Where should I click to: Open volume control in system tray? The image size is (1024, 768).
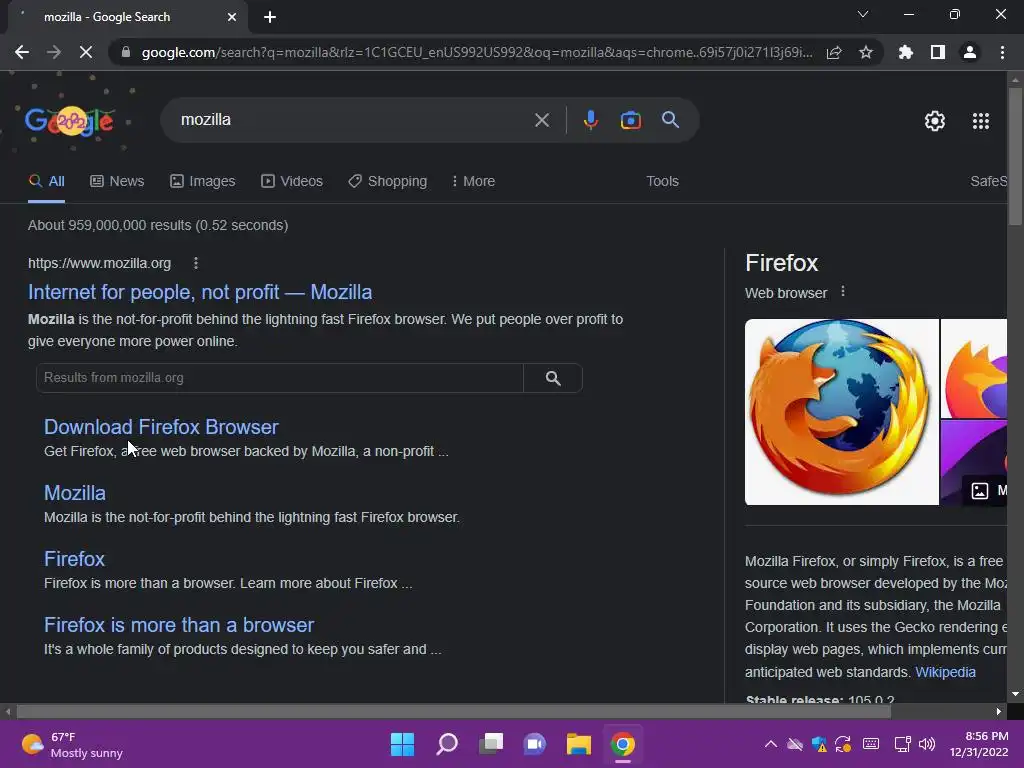point(927,744)
